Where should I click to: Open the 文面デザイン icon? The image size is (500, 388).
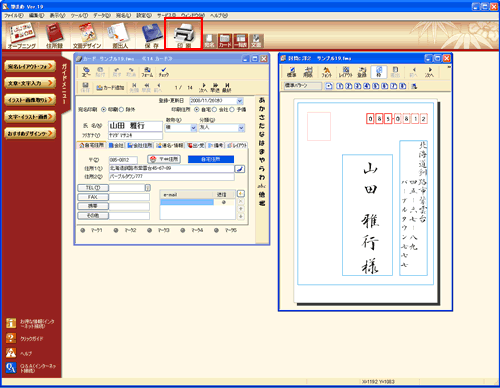tap(87, 36)
